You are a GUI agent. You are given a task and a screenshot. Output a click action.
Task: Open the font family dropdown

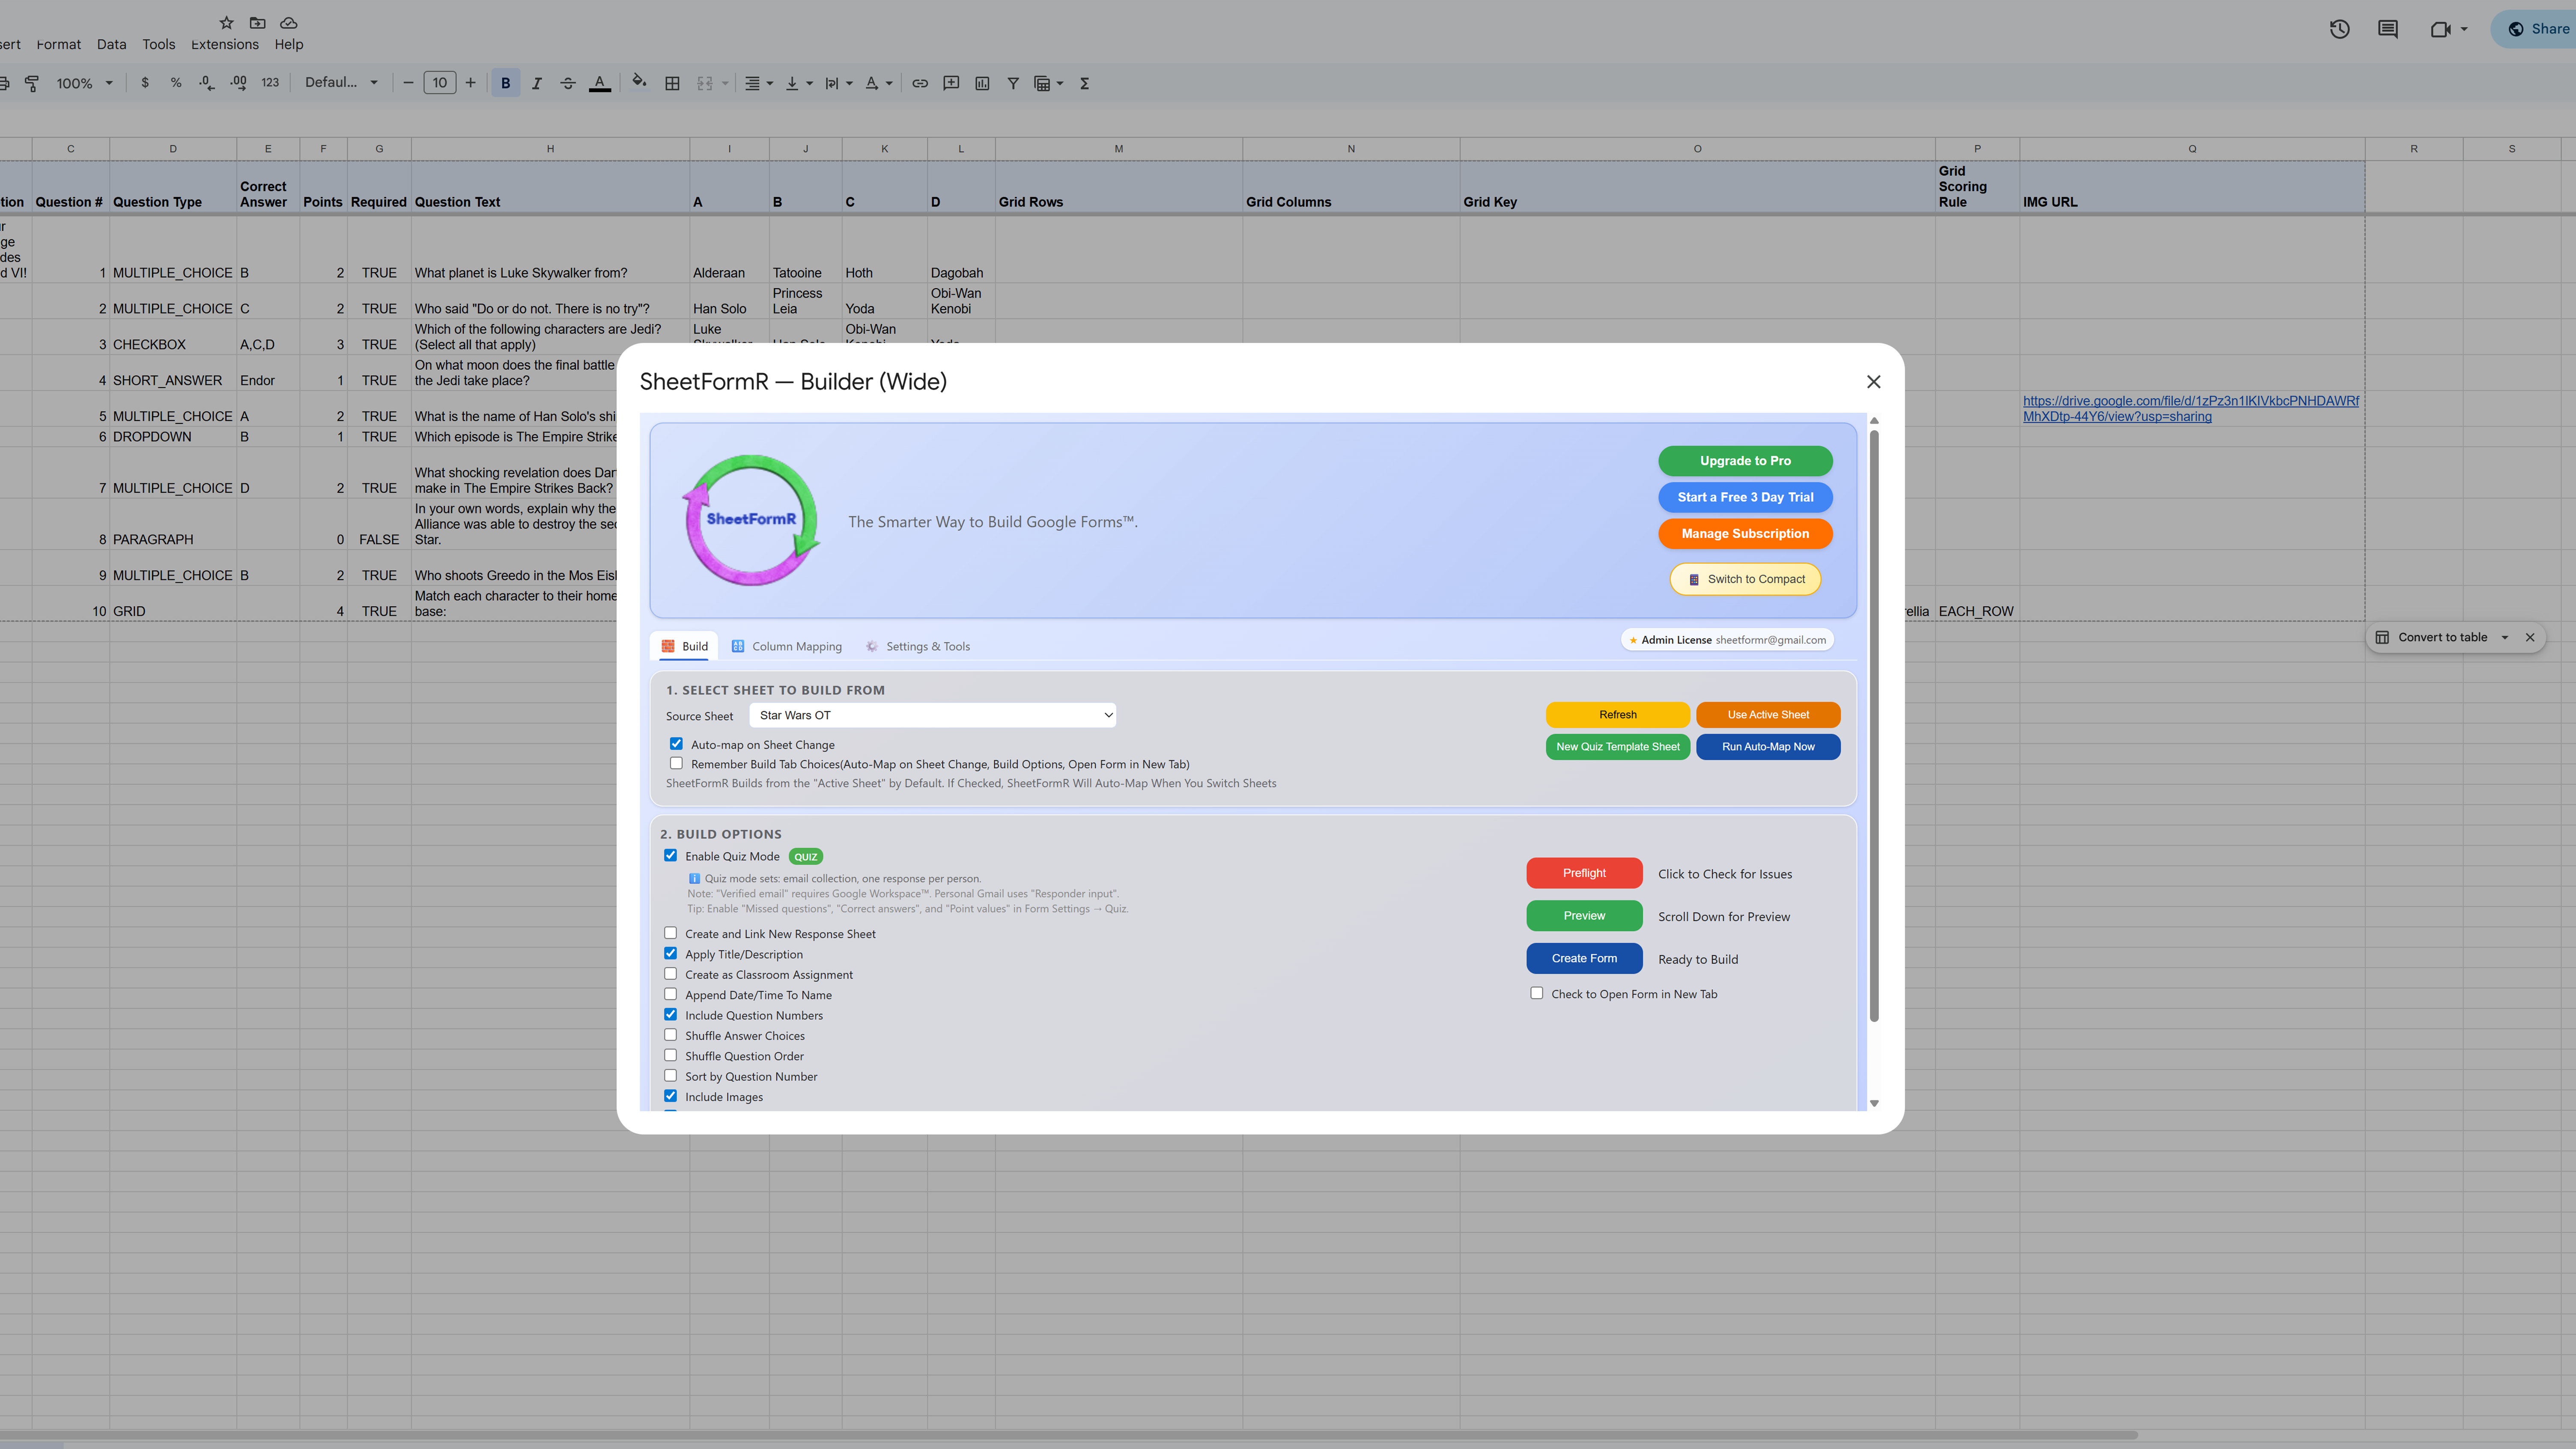click(x=341, y=83)
